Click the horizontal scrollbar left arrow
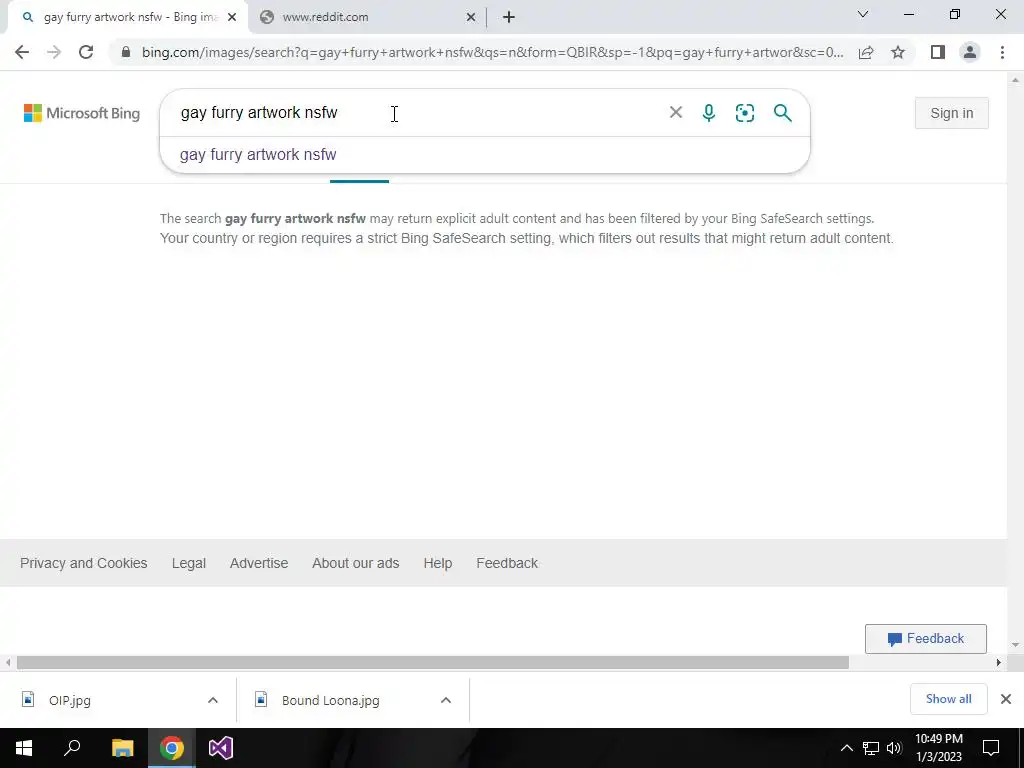 [x=8, y=663]
